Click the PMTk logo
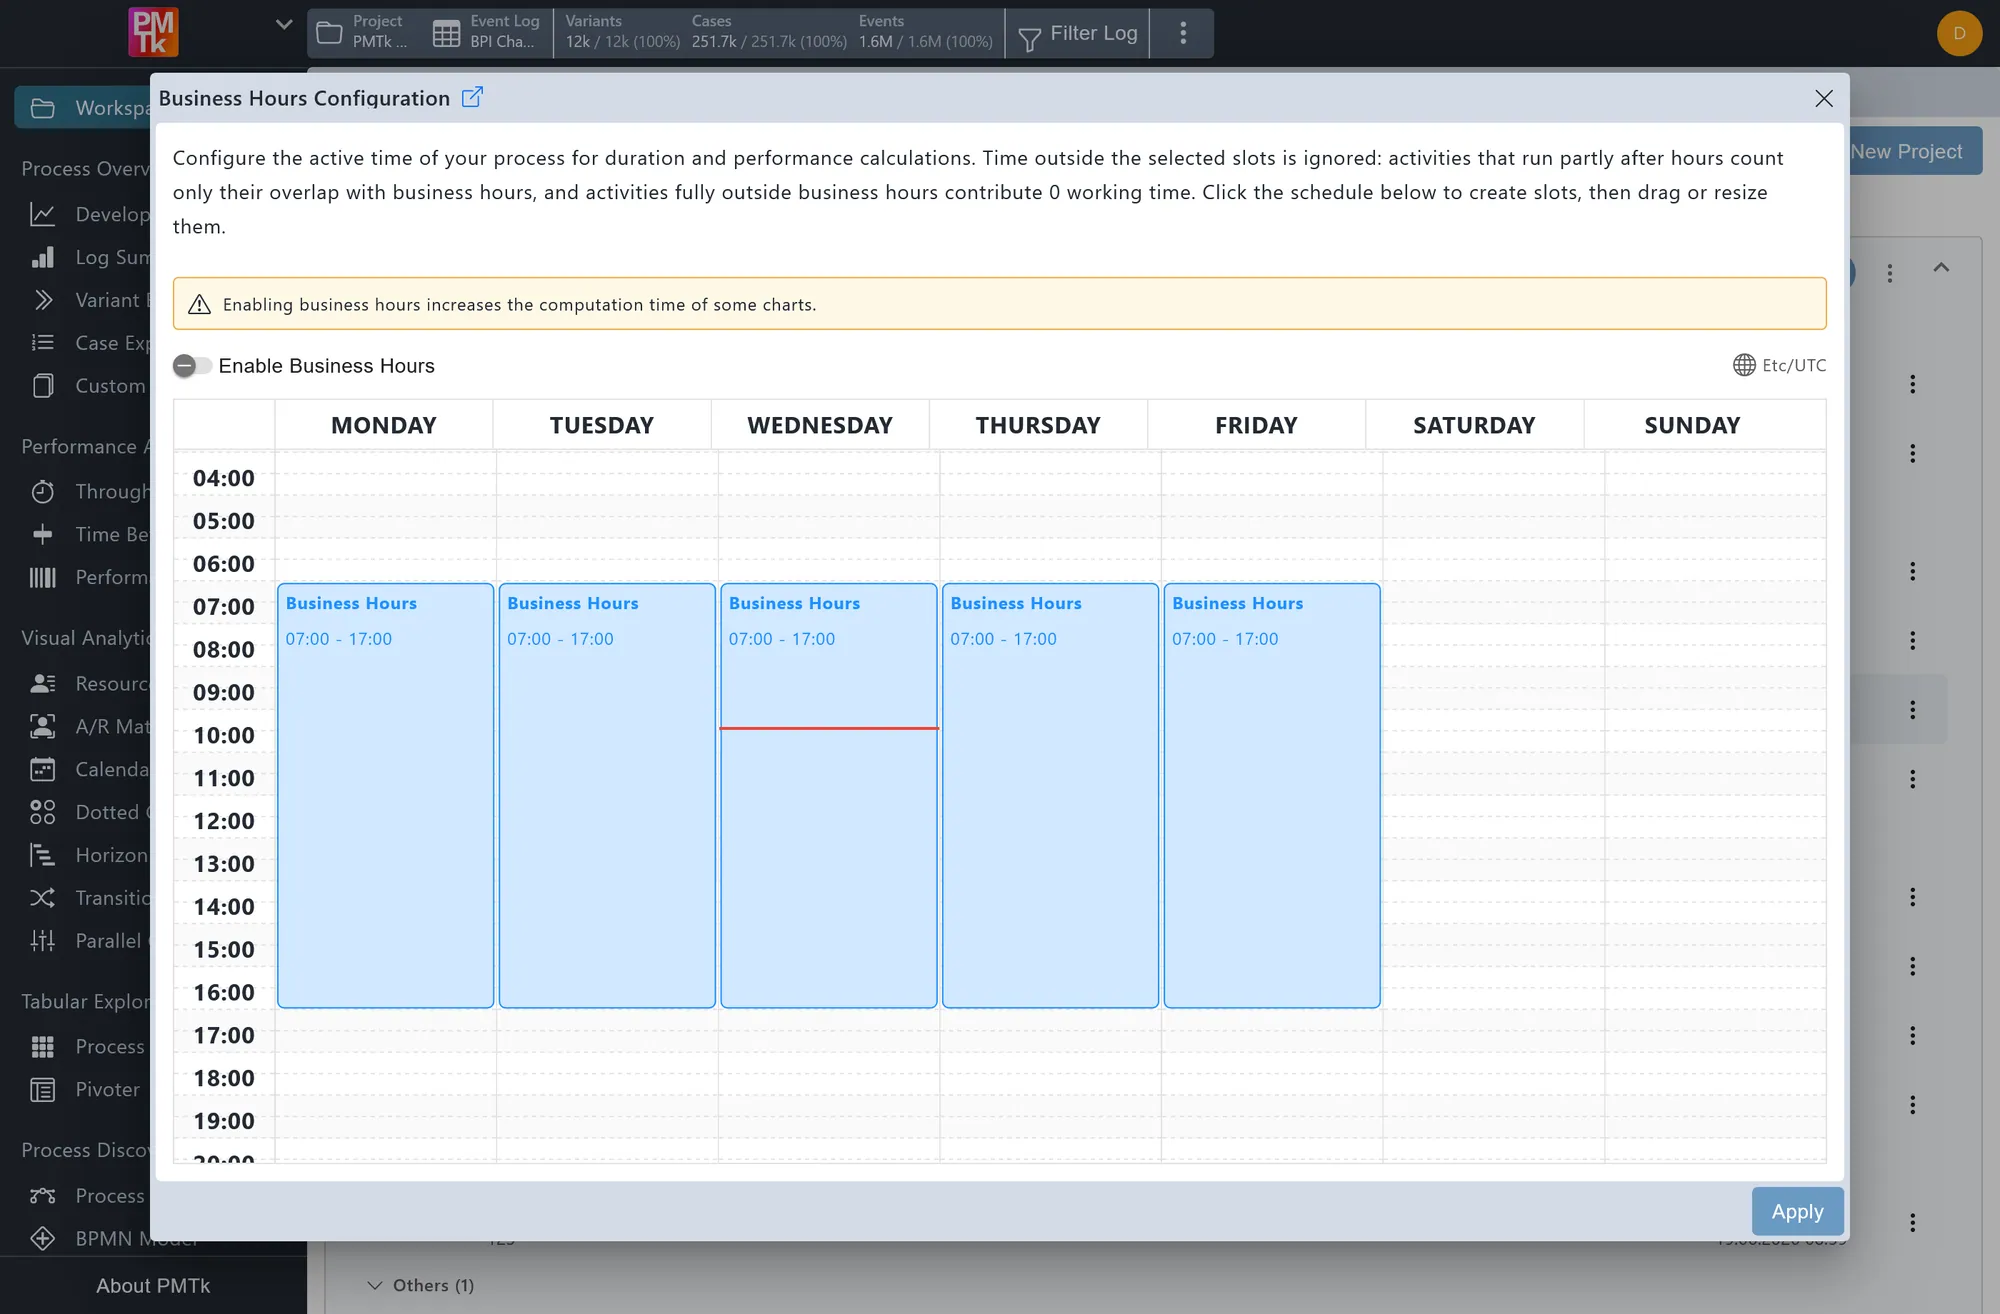The height and width of the screenshot is (1314, 2000). (x=153, y=32)
